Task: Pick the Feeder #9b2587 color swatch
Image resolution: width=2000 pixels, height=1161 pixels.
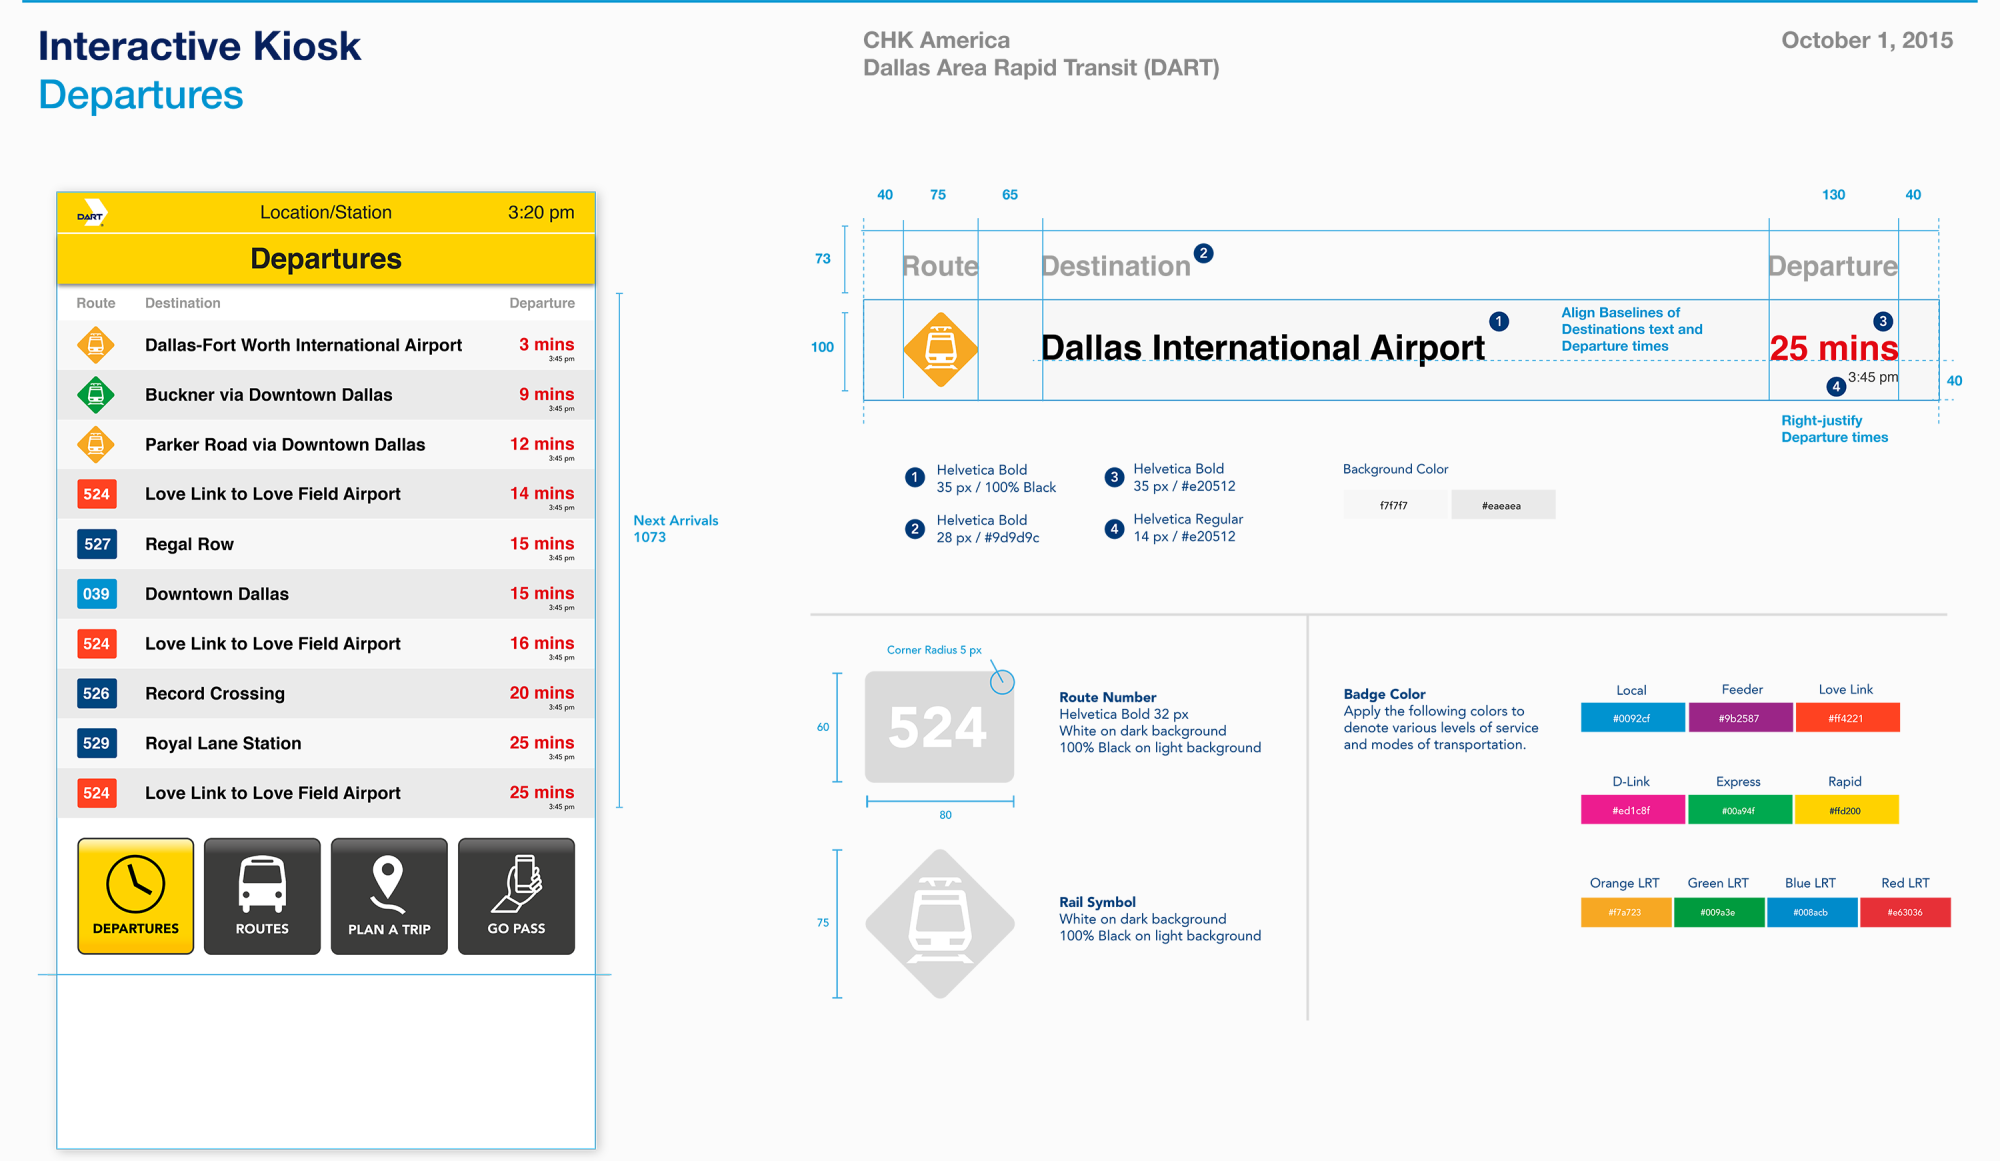Action: click(x=1740, y=718)
